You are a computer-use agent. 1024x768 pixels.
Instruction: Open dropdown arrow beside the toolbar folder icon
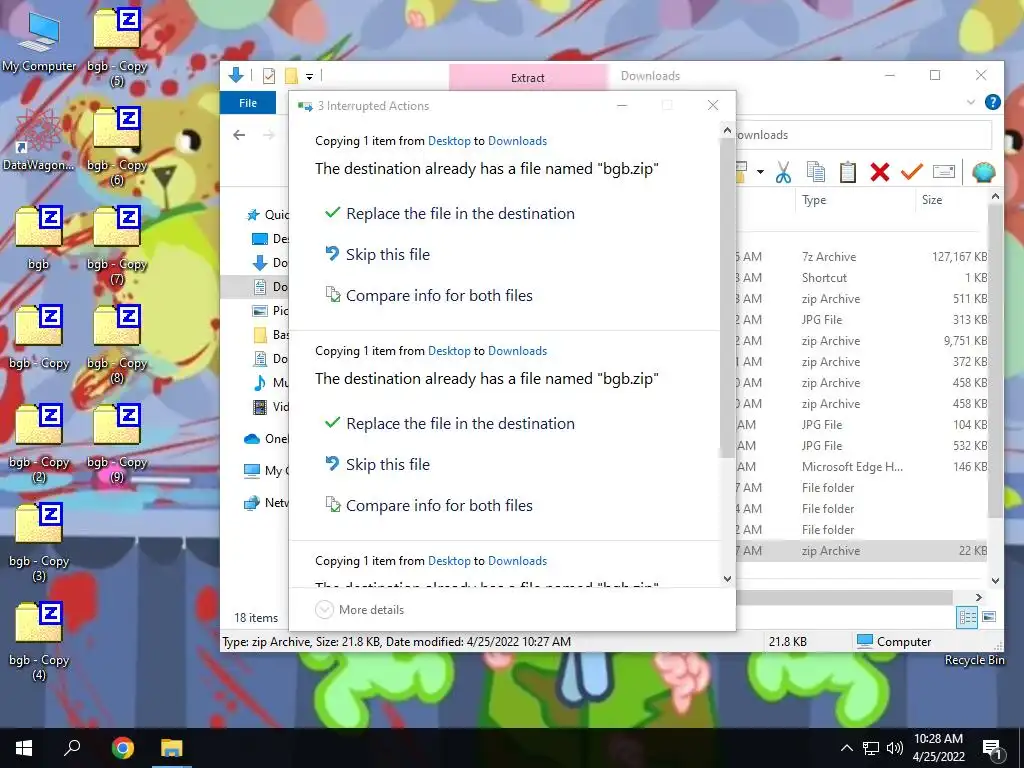coord(760,172)
